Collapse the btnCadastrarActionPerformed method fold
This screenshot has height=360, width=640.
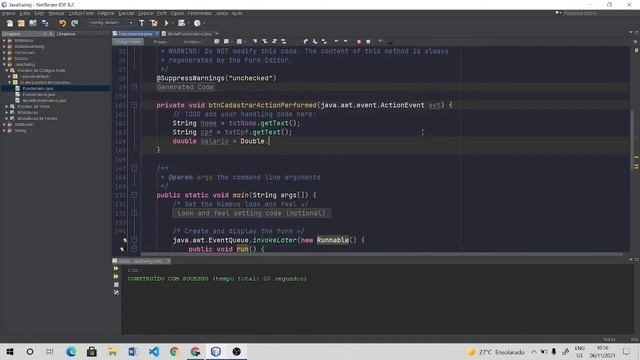pyautogui.click(x=134, y=105)
